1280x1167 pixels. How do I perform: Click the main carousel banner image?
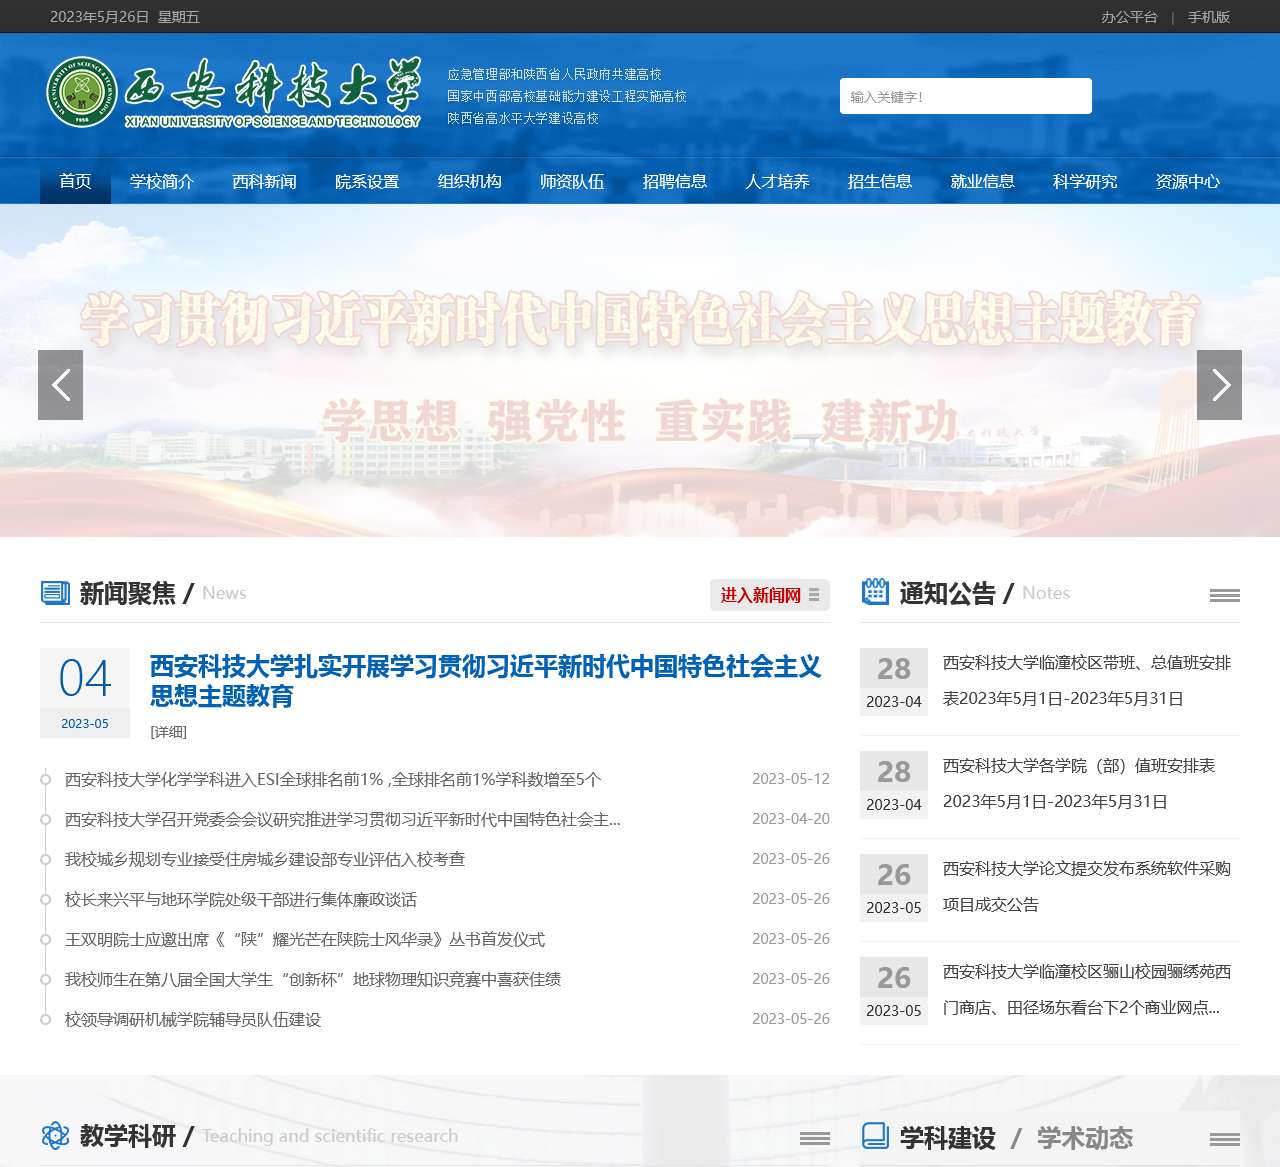coord(640,370)
